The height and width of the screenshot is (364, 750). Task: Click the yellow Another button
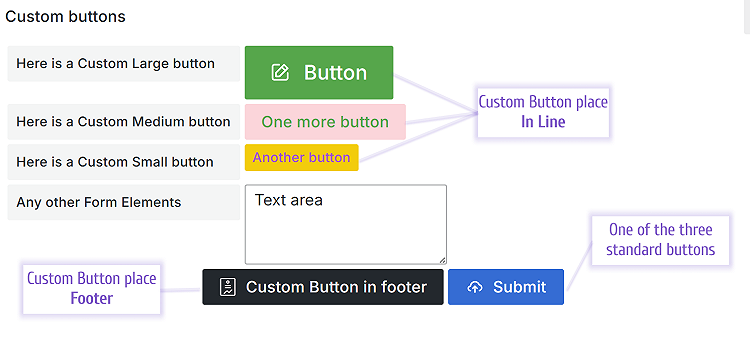click(x=301, y=157)
